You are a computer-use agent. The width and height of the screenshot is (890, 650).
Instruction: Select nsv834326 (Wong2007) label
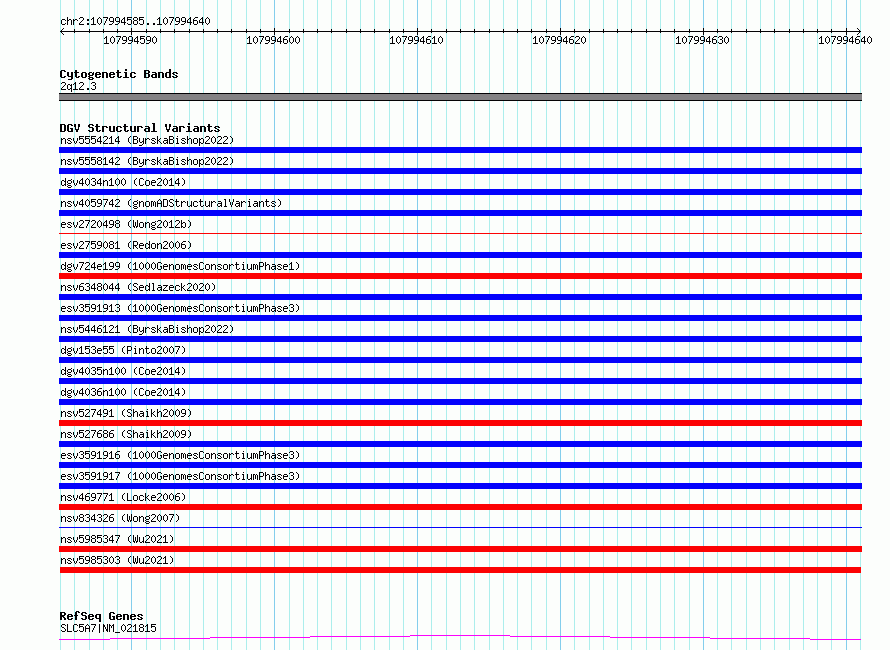(x=120, y=518)
